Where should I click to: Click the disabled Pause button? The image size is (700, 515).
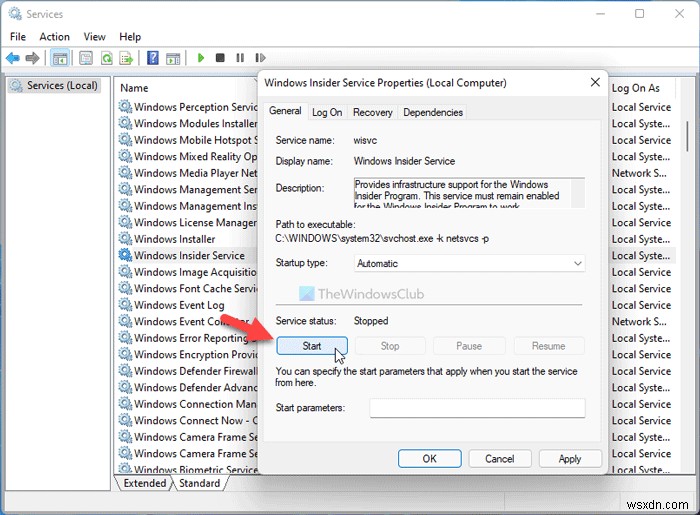click(469, 346)
